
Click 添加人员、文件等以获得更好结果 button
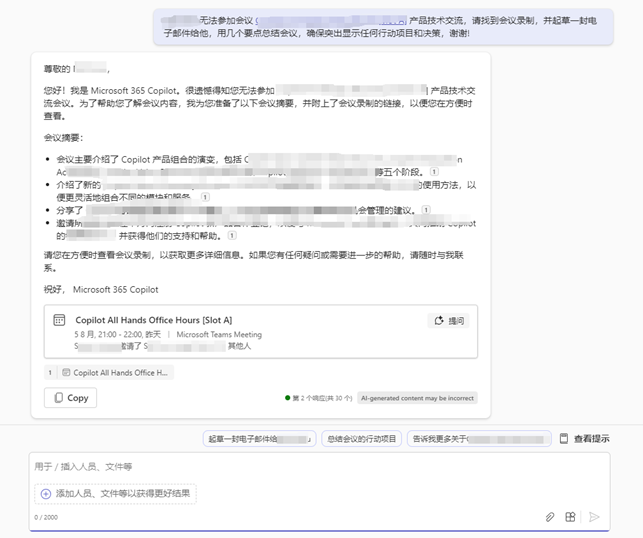115,494
